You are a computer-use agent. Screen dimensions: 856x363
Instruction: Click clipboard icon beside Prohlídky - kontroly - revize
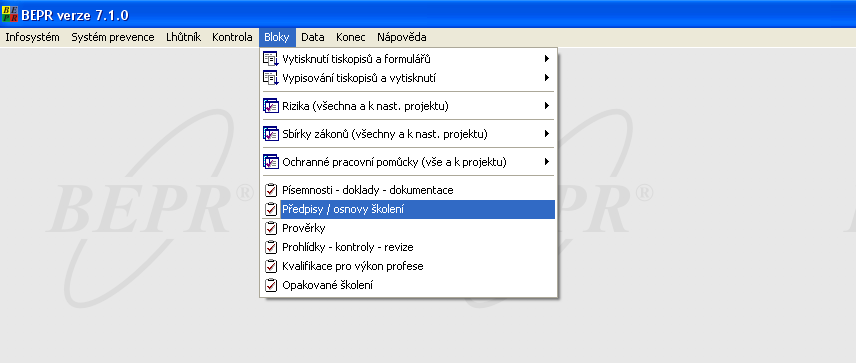pyautogui.click(x=271, y=247)
